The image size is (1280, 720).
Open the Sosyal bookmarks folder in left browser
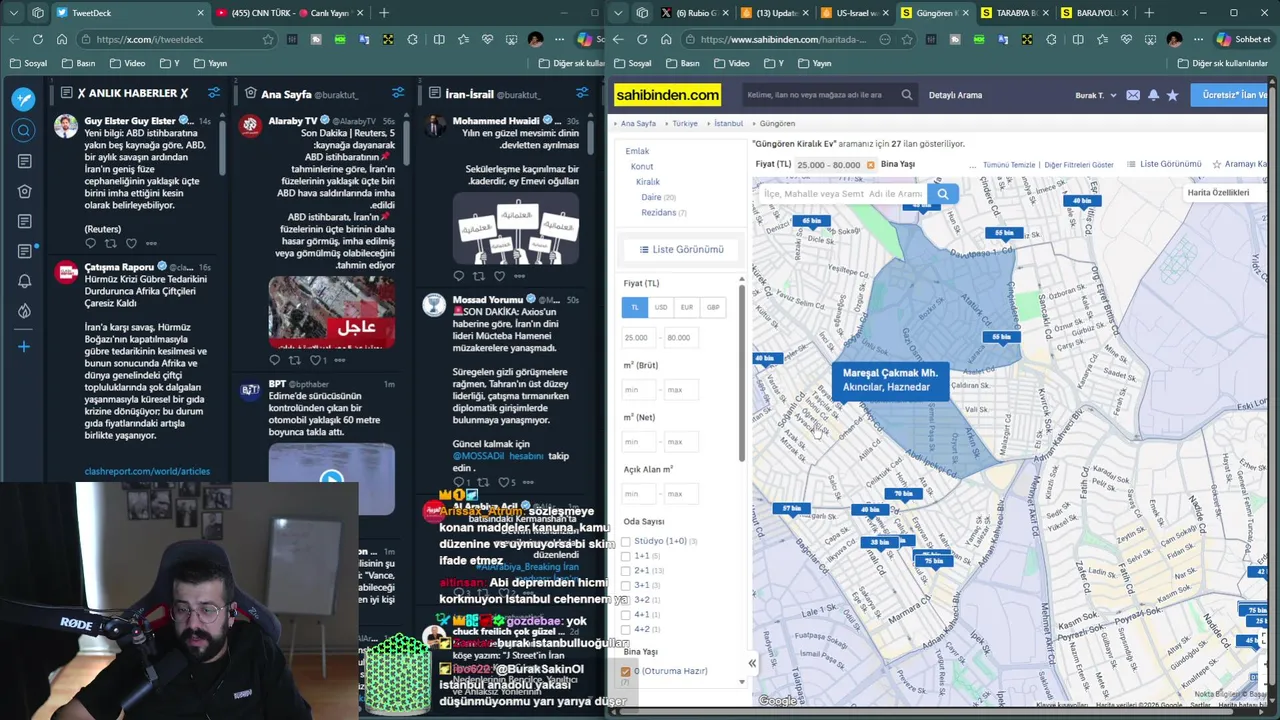(x=28, y=63)
